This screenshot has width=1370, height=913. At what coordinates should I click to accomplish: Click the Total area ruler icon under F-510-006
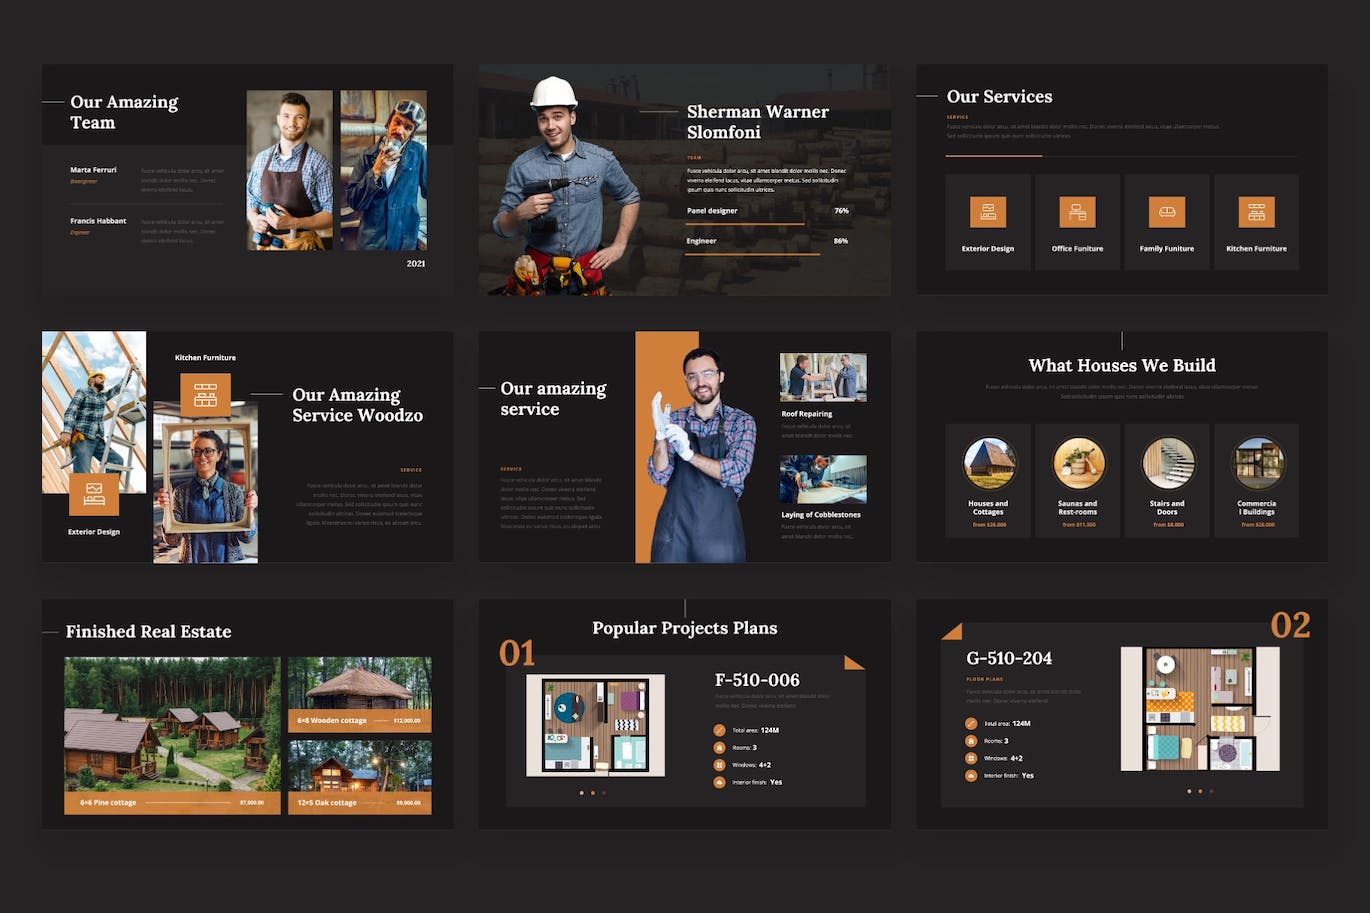(x=719, y=730)
